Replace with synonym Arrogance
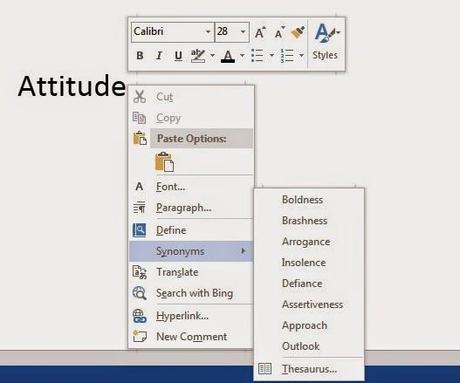The height and width of the screenshot is (383, 460). [306, 241]
